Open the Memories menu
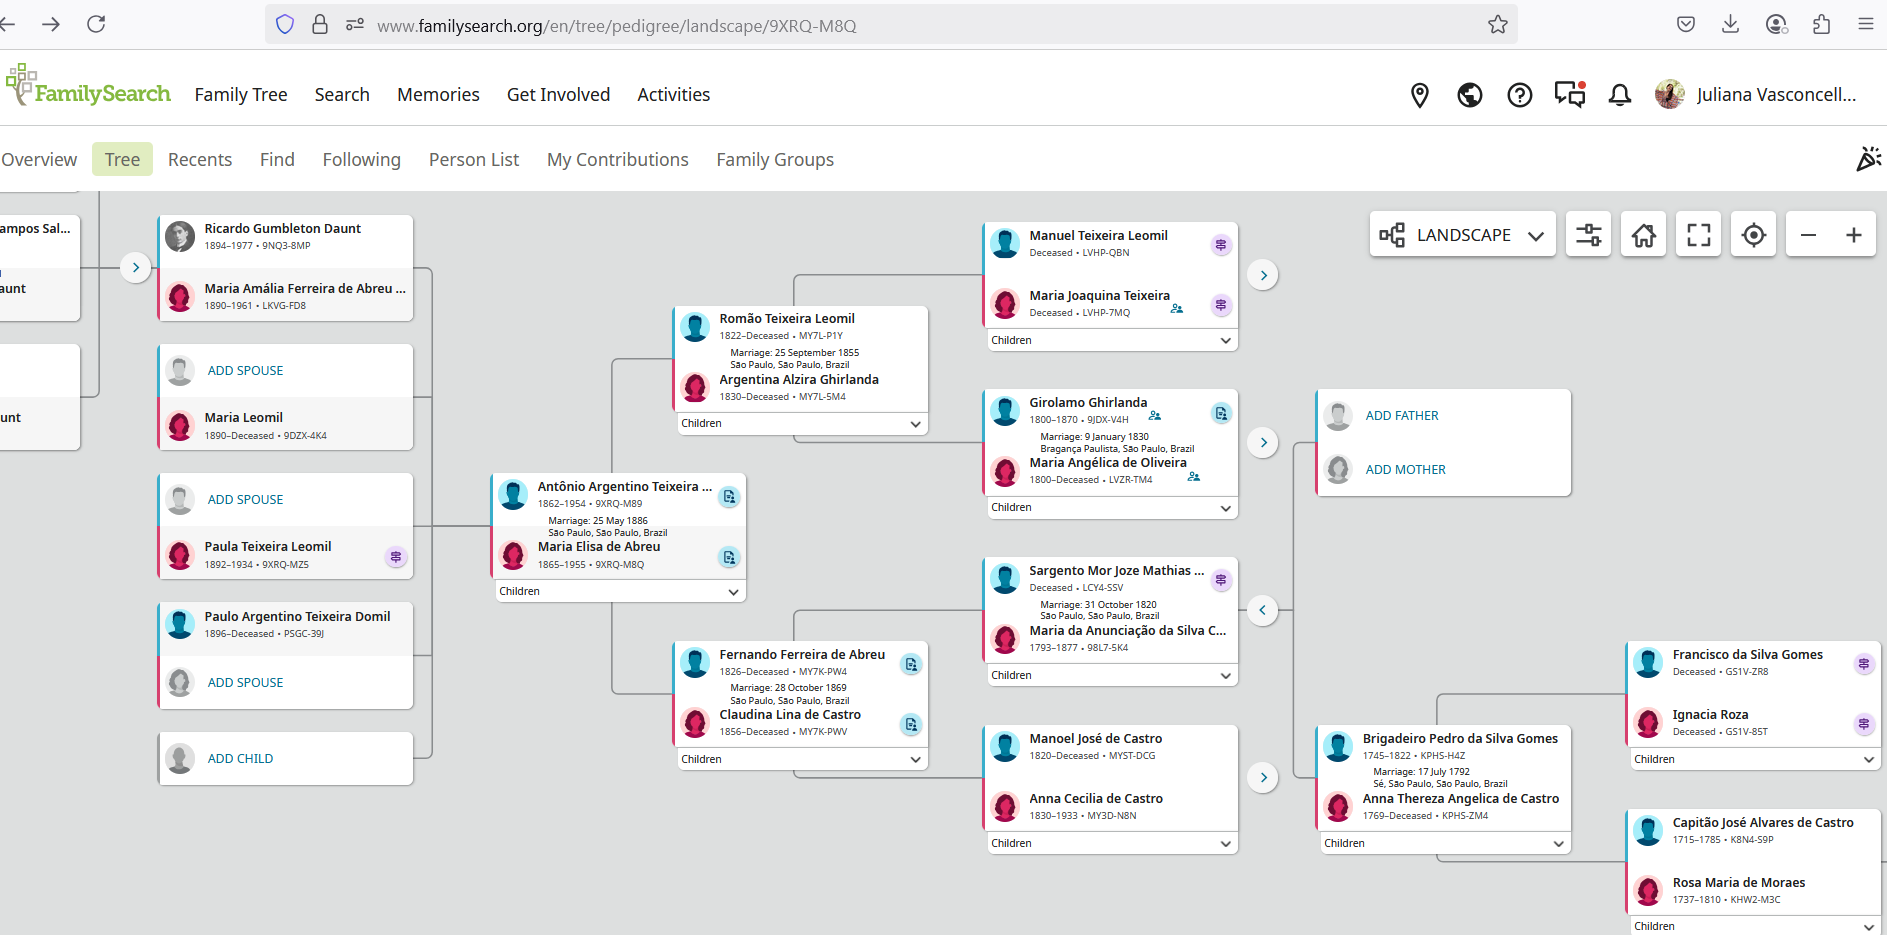 pyautogui.click(x=438, y=95)
